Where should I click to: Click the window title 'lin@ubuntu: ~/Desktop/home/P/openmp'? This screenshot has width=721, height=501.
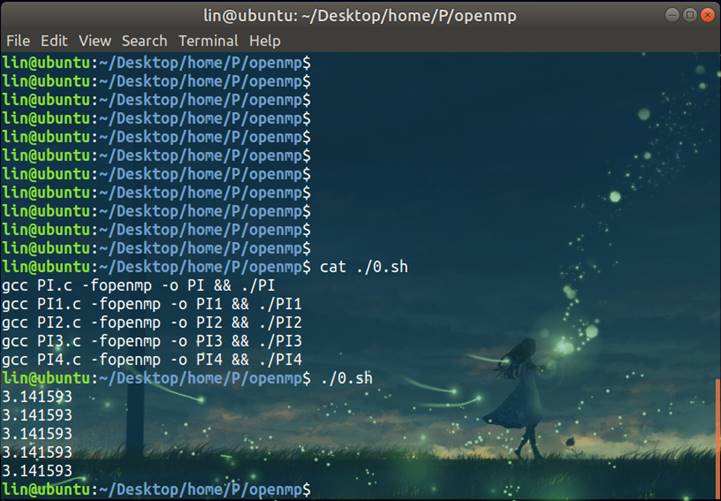pos(360,16)
